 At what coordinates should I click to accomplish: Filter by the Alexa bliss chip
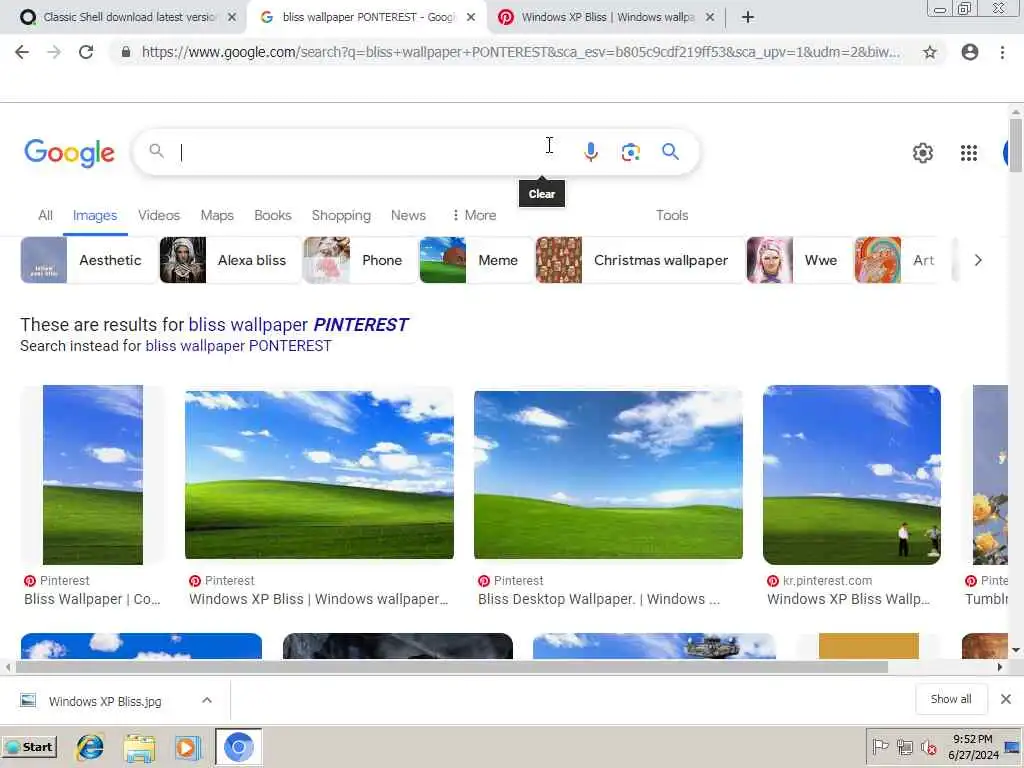[x=229, y=260]
